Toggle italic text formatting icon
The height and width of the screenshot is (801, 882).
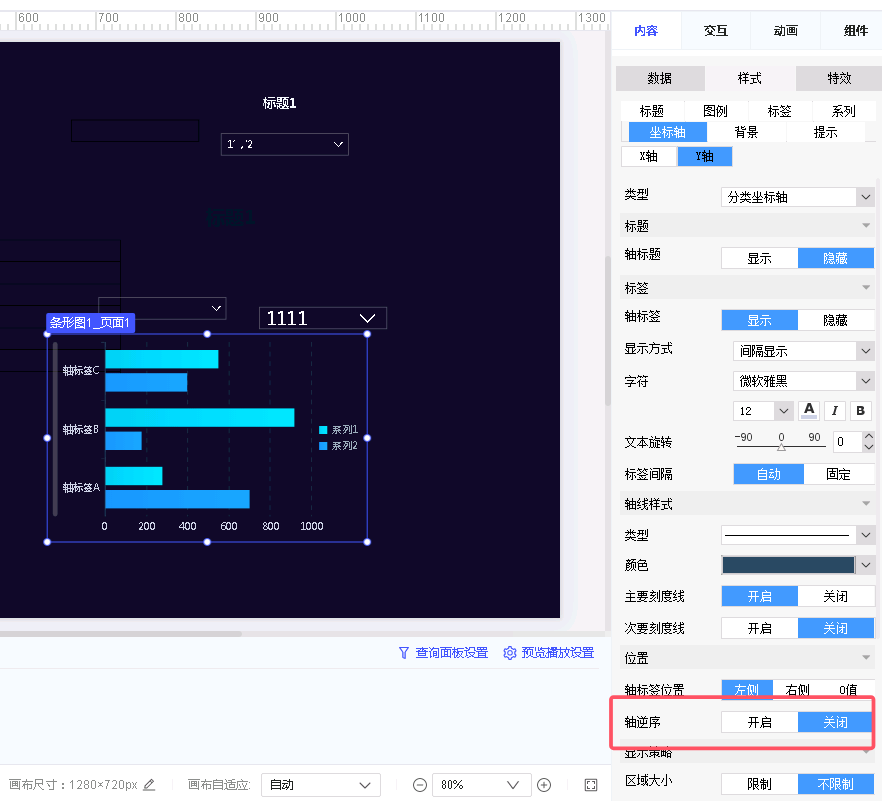pos(835,411)
